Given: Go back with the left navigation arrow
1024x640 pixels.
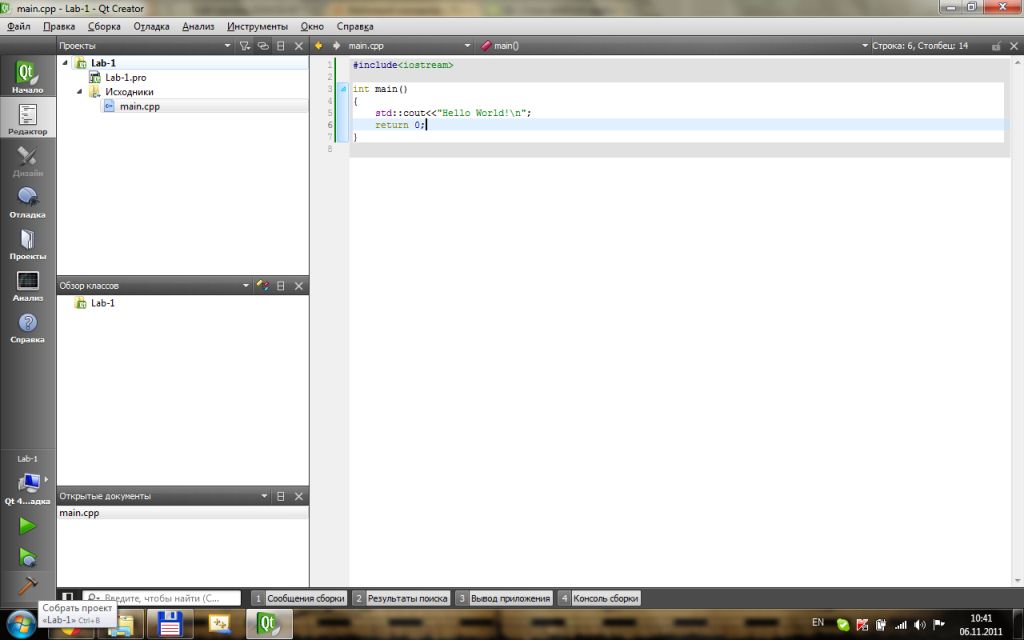Looking at the screenshot, I should (x=319, y=46).
